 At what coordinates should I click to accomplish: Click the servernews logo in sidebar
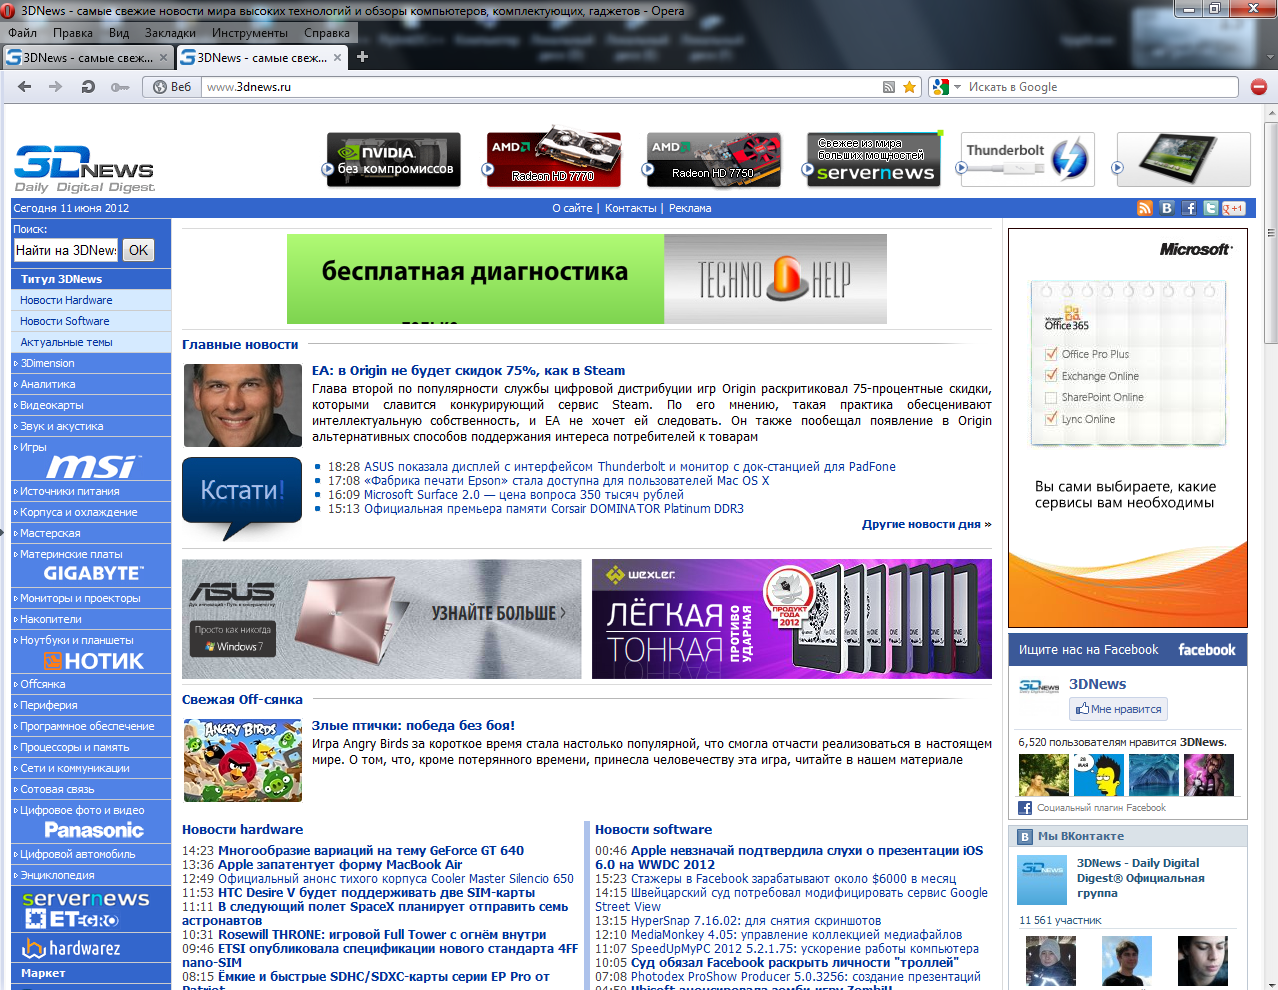(86, 899)
